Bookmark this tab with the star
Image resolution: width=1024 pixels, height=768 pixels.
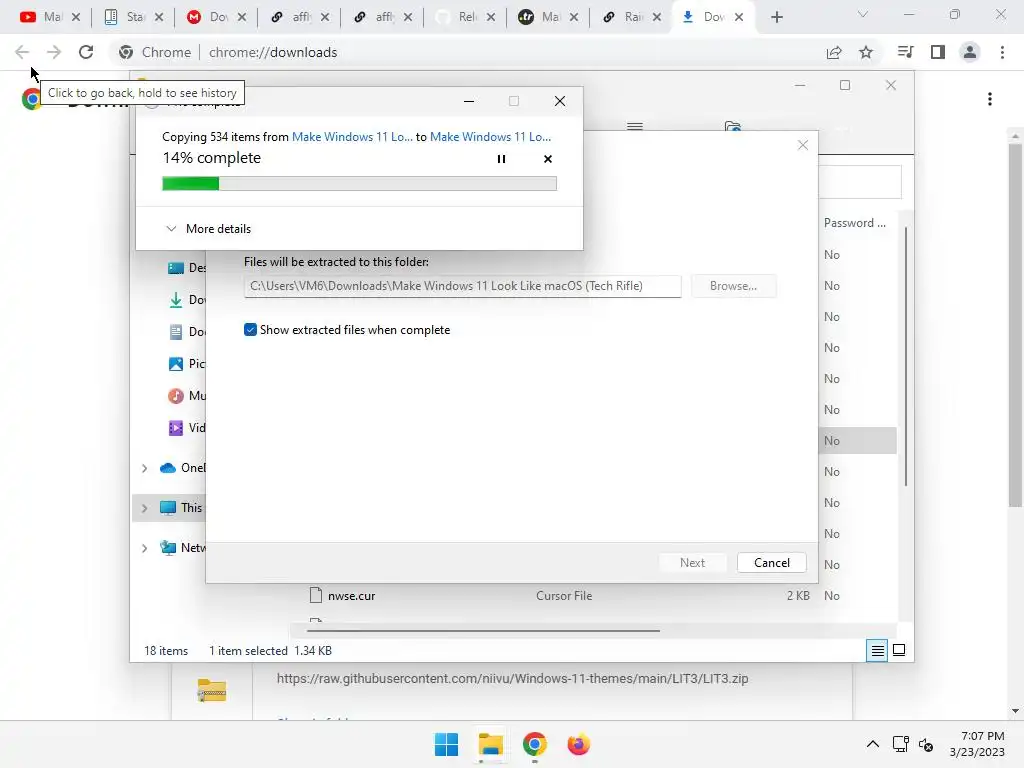(866, 52)
